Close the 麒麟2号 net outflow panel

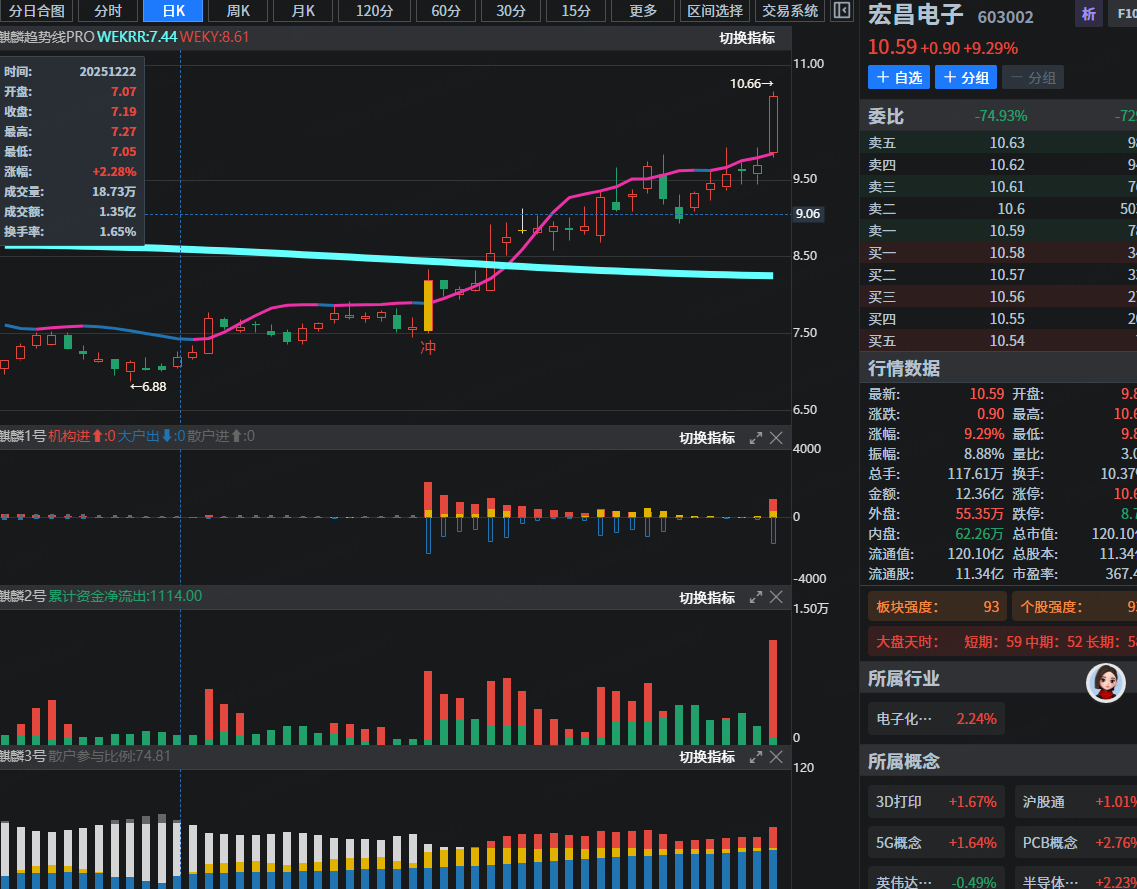[776, 597]
